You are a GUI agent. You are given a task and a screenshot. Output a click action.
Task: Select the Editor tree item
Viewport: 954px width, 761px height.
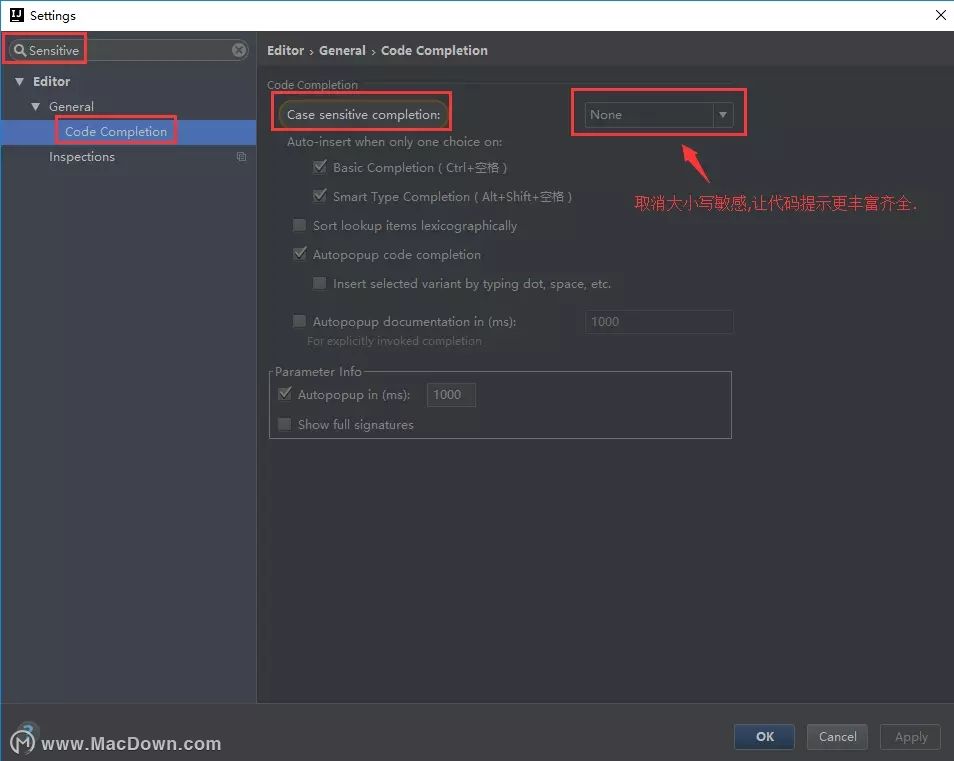click(51, 81)
